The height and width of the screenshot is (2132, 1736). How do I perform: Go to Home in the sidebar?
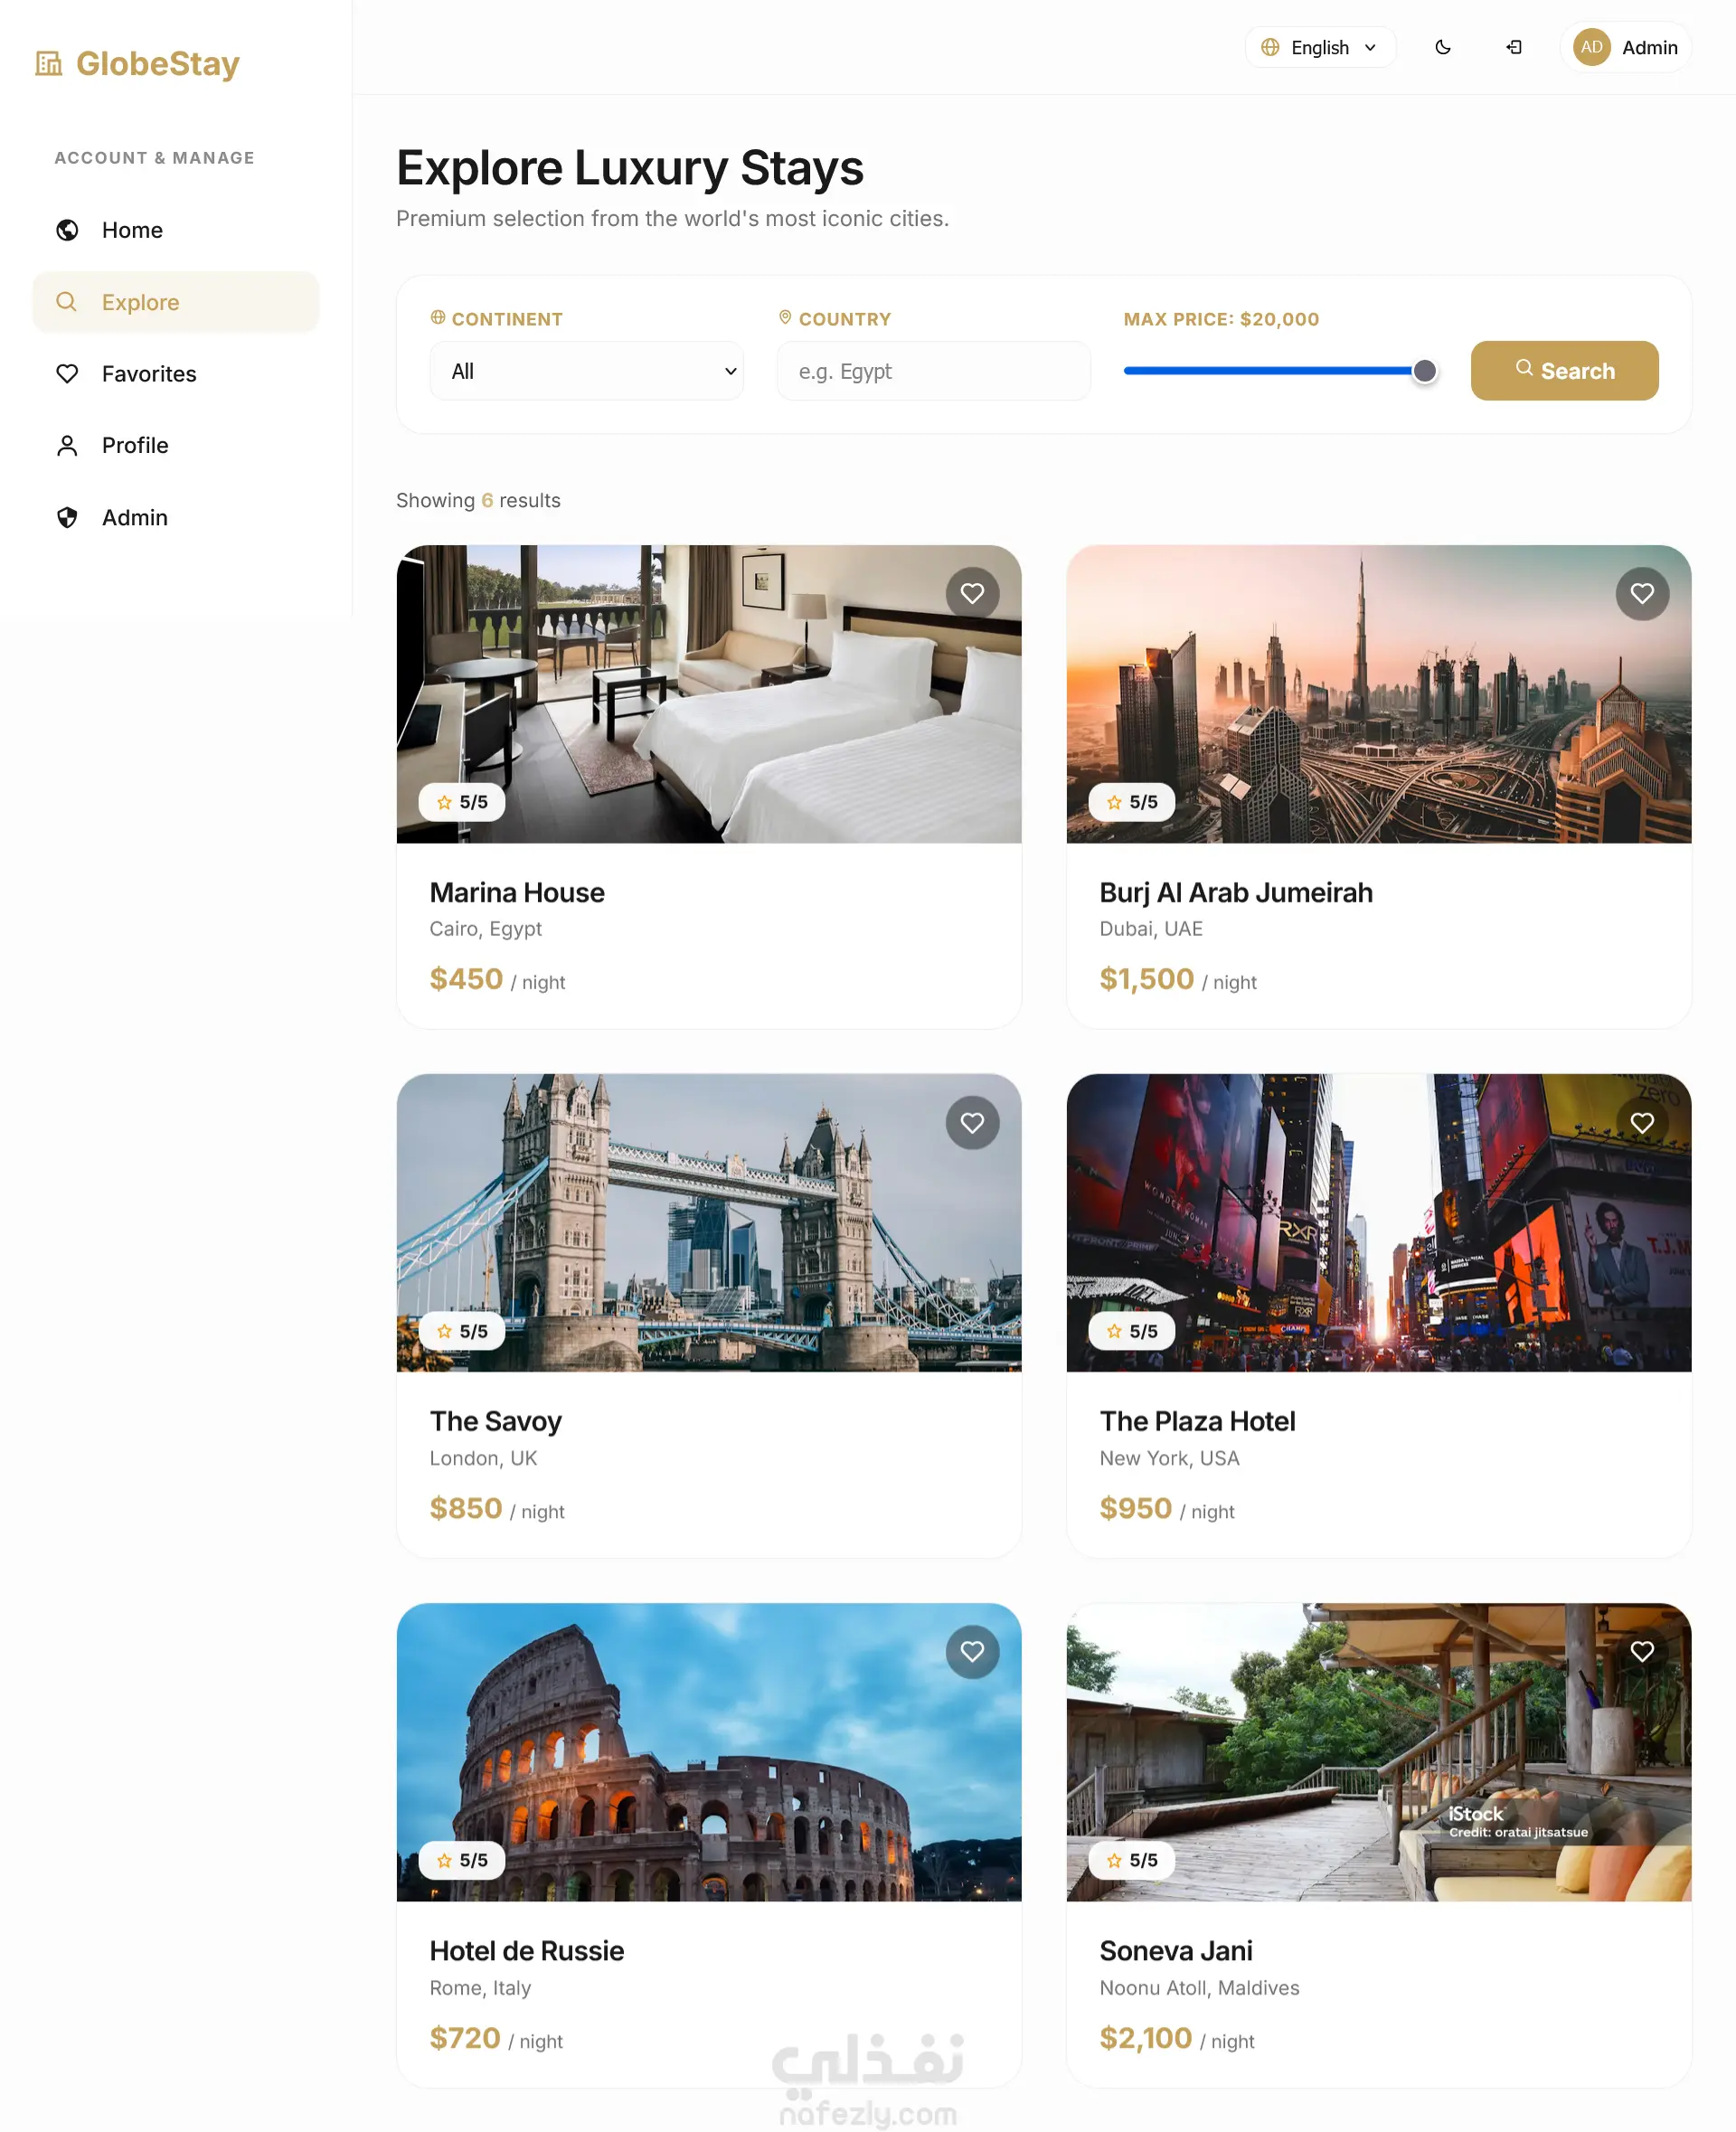tap(176, 230)
